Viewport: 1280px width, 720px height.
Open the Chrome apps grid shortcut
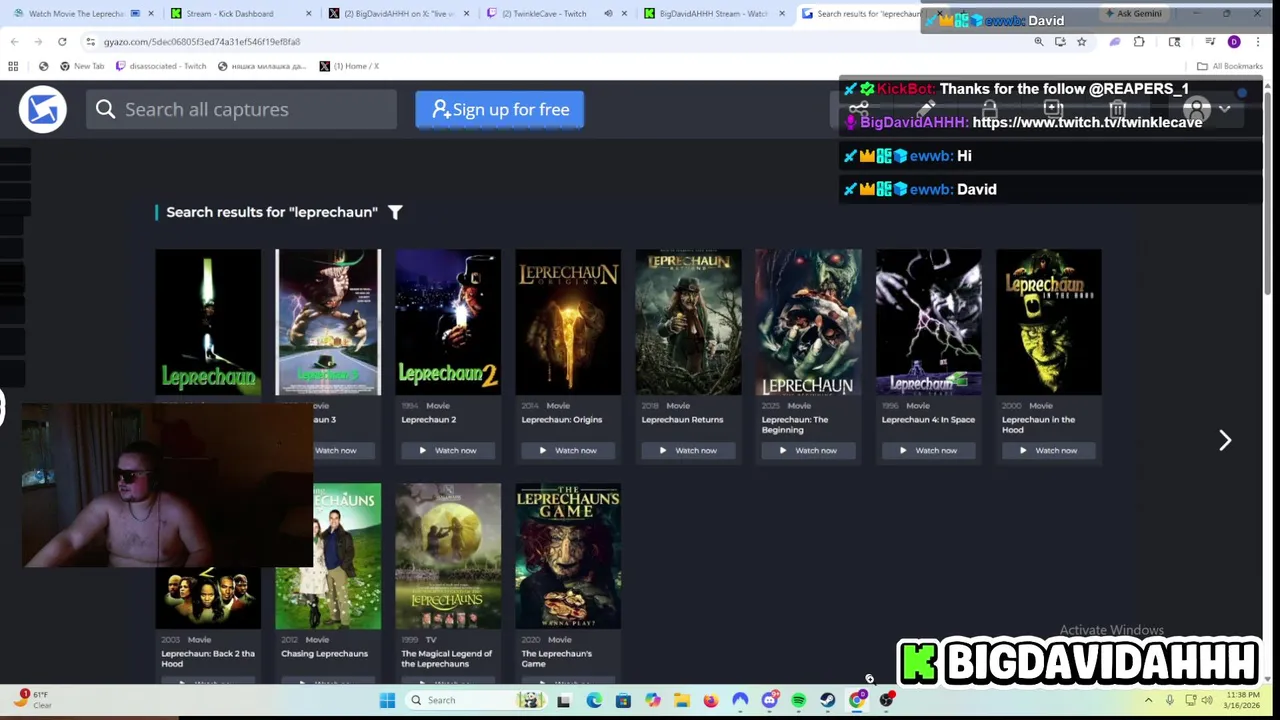click(13, 66)
